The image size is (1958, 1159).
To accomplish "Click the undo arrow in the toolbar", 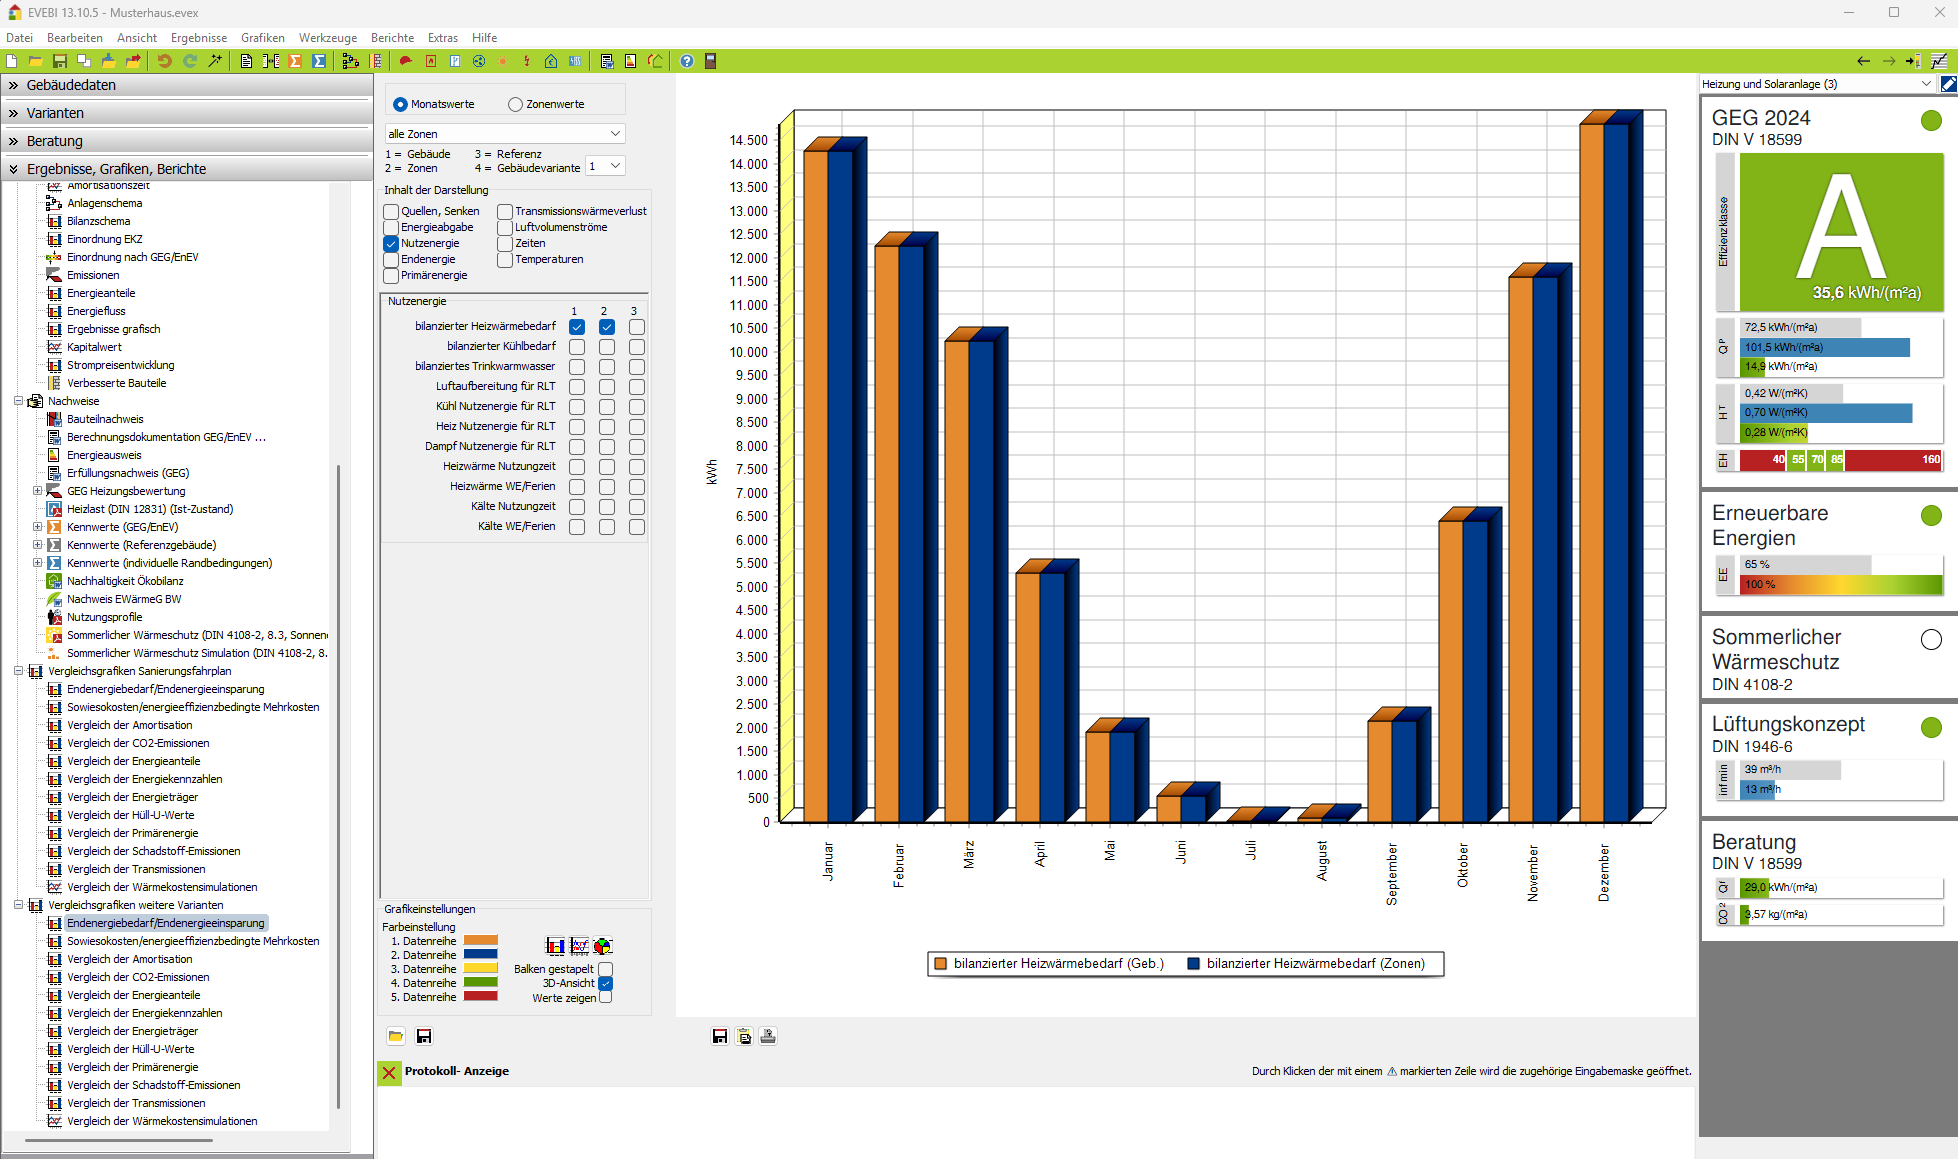I will click(164, 61).
